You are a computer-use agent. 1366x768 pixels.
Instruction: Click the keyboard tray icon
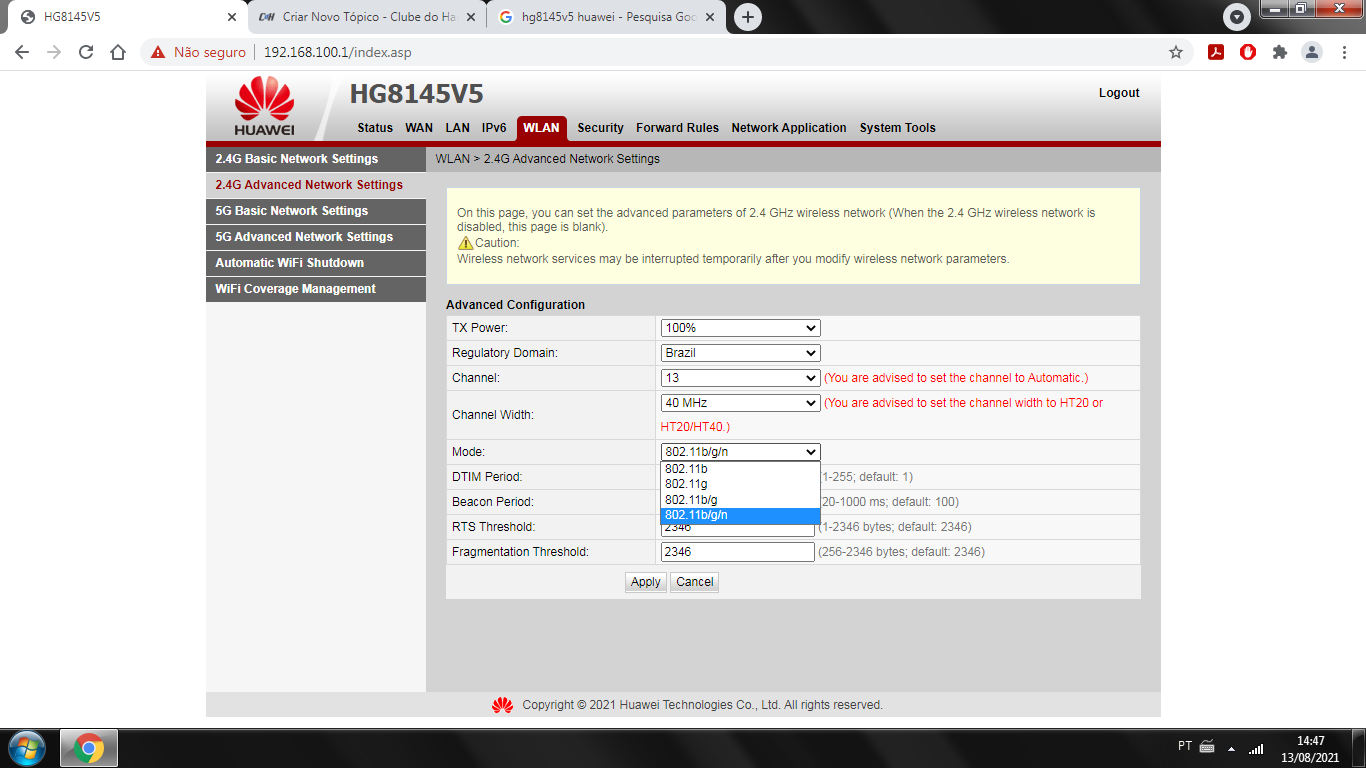[x=1207, y=747]
